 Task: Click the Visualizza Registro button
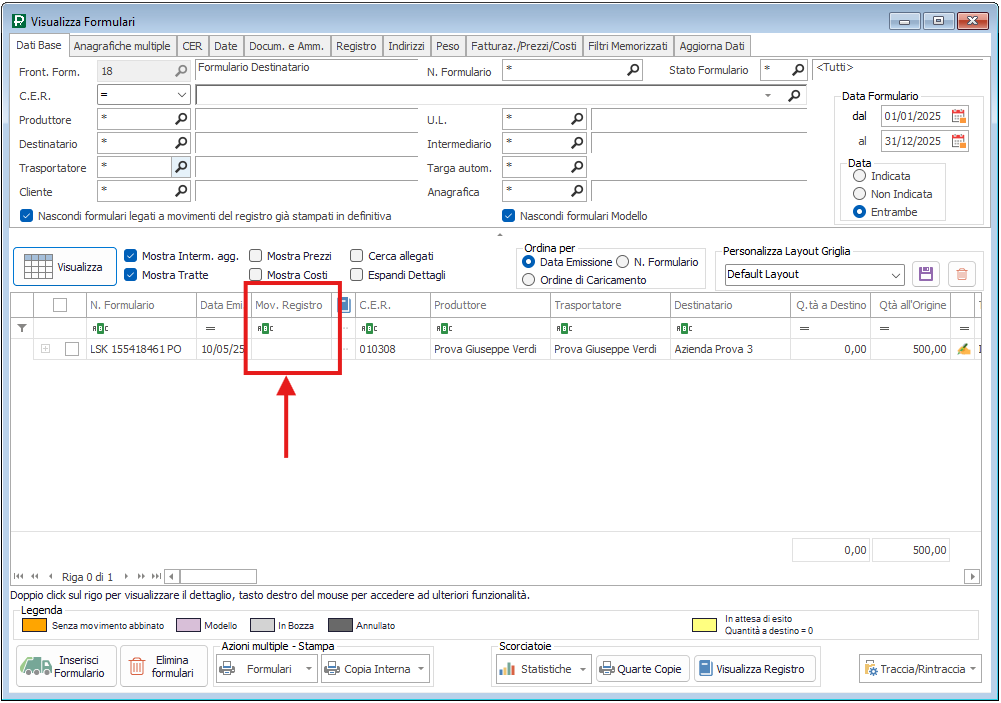[x=756, y=669]
